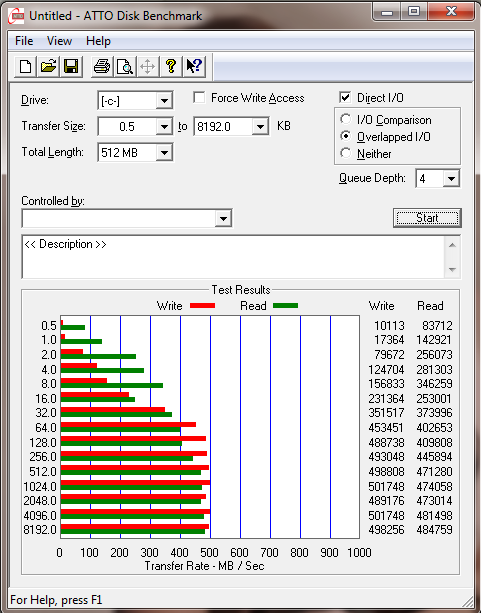Activate the context help pointer icon

[194, 66]
